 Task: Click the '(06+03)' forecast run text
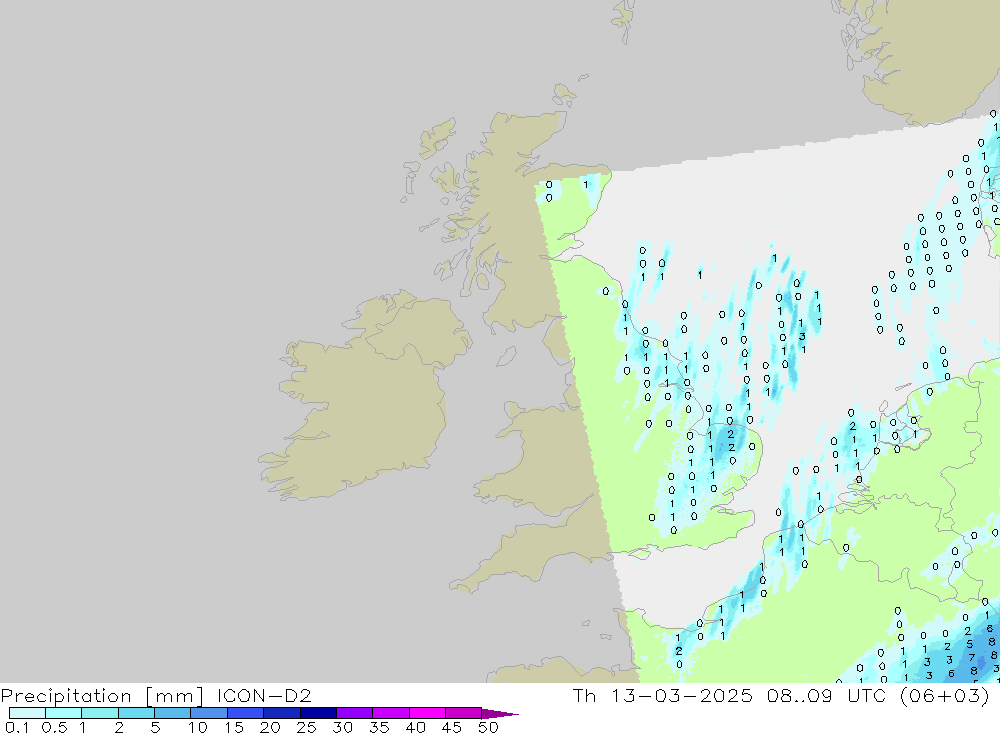tap(945, 695)
